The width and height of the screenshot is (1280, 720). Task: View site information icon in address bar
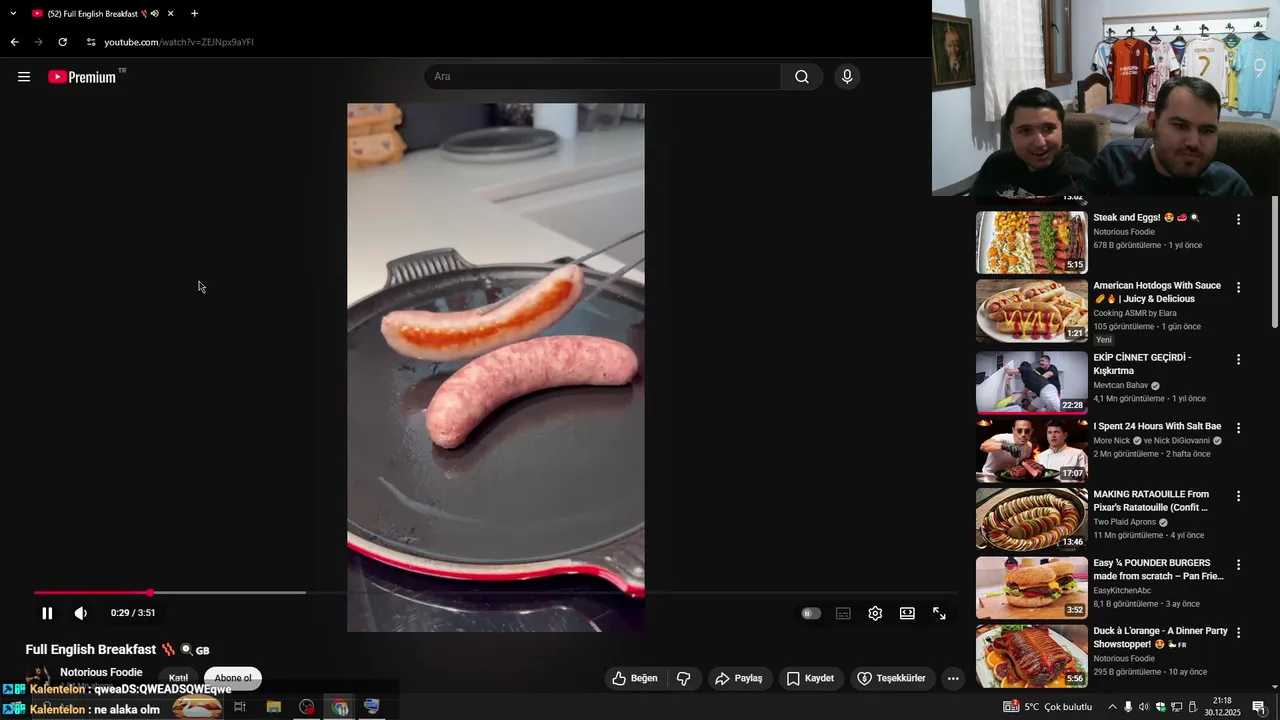click(x=91, y=42)
